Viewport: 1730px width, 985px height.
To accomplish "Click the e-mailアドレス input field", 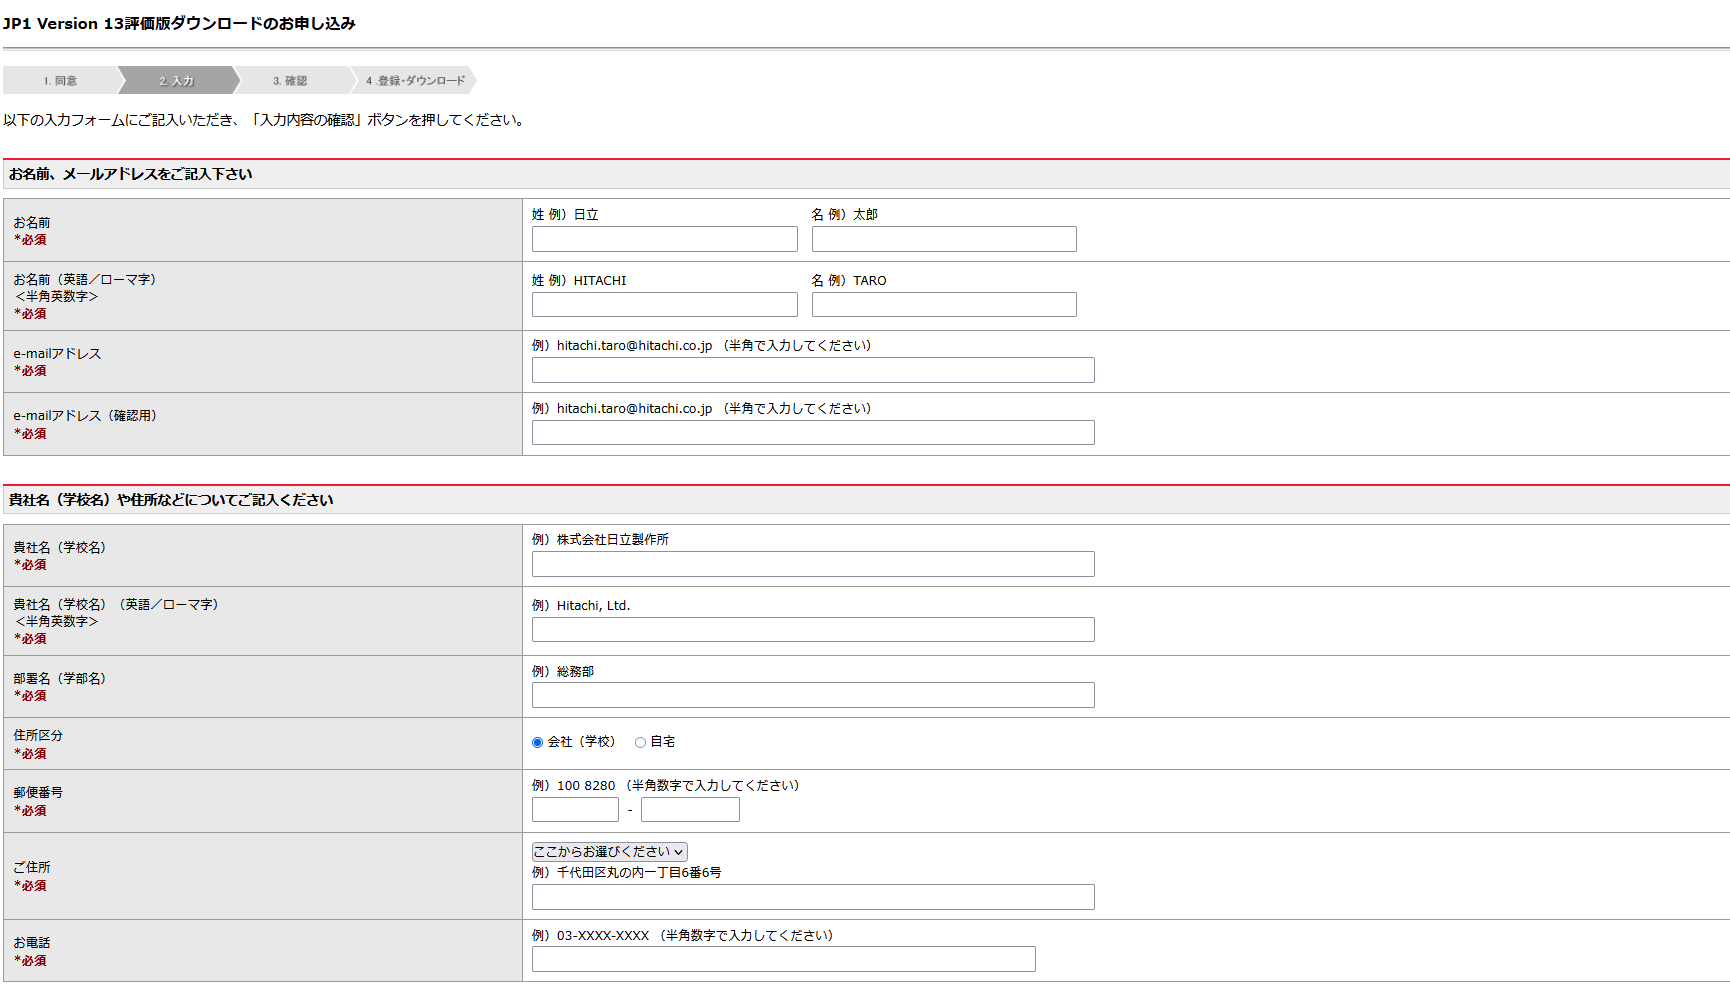I will [812, 369].
